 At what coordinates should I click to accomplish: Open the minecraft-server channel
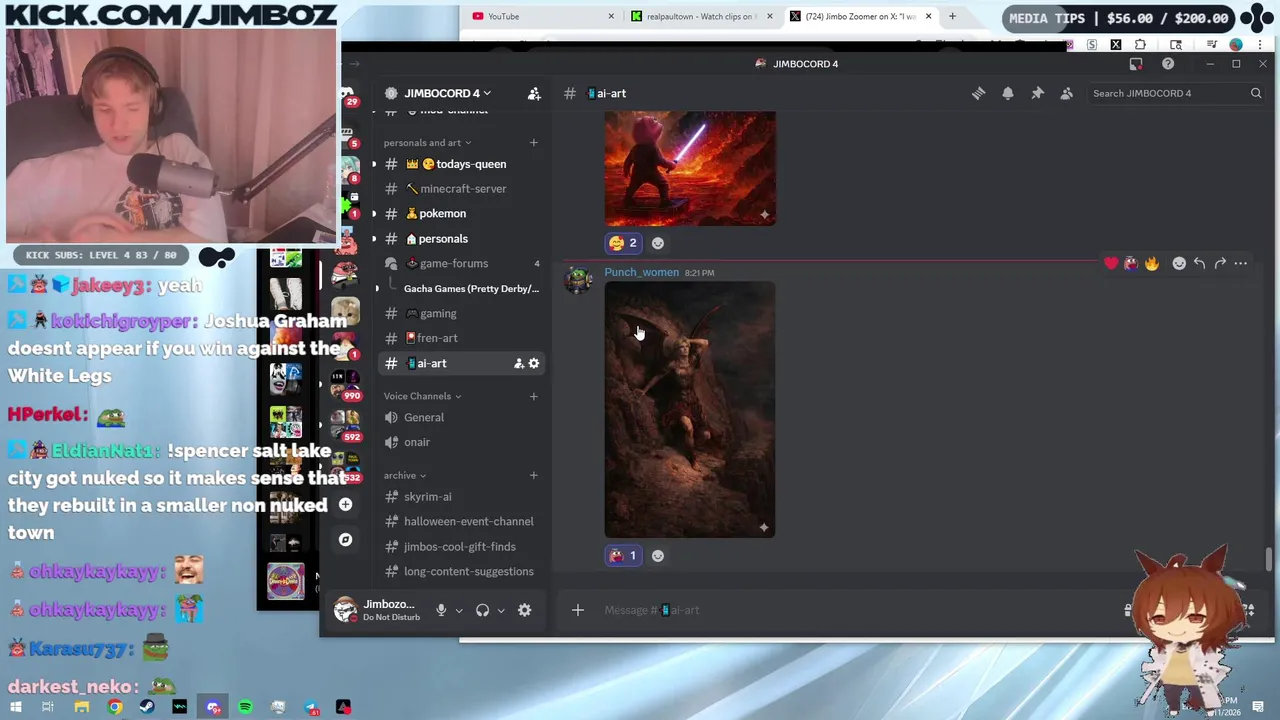pos(461,189)
